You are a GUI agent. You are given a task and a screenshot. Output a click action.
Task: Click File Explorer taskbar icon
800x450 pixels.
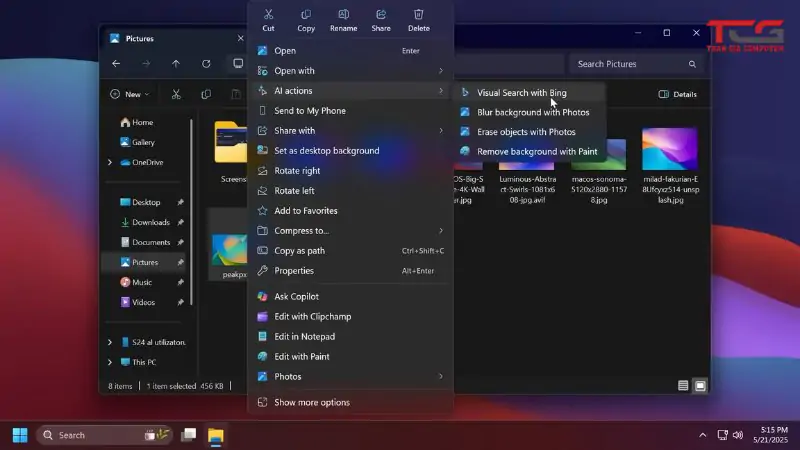click(x=216, y=435)
